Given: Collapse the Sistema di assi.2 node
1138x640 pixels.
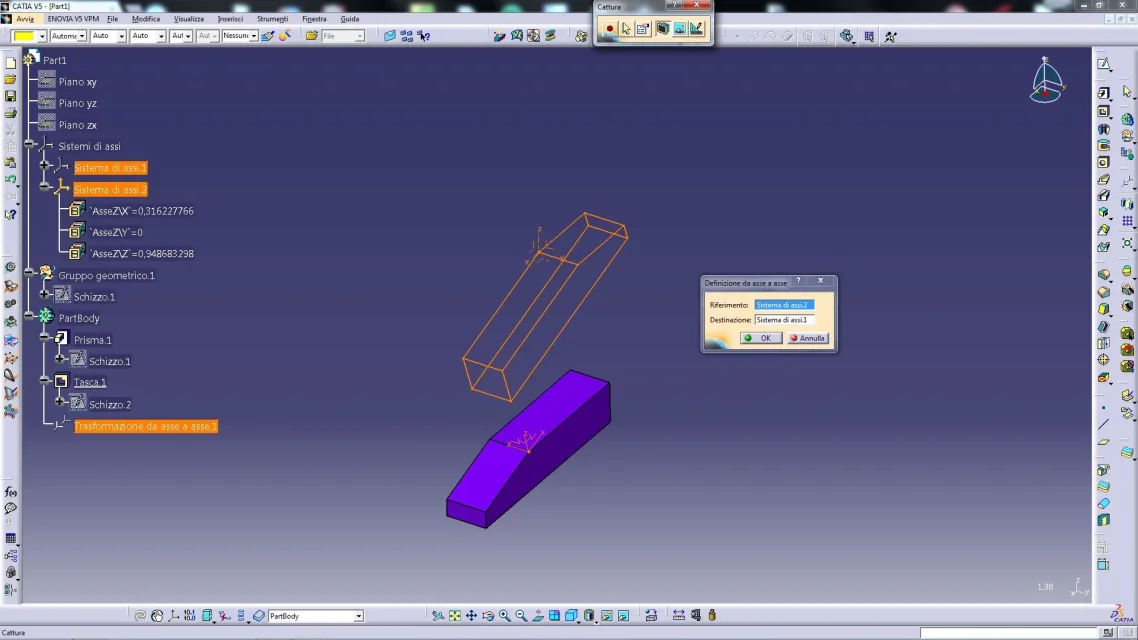Looking at the screenshot, I should 44,187.
